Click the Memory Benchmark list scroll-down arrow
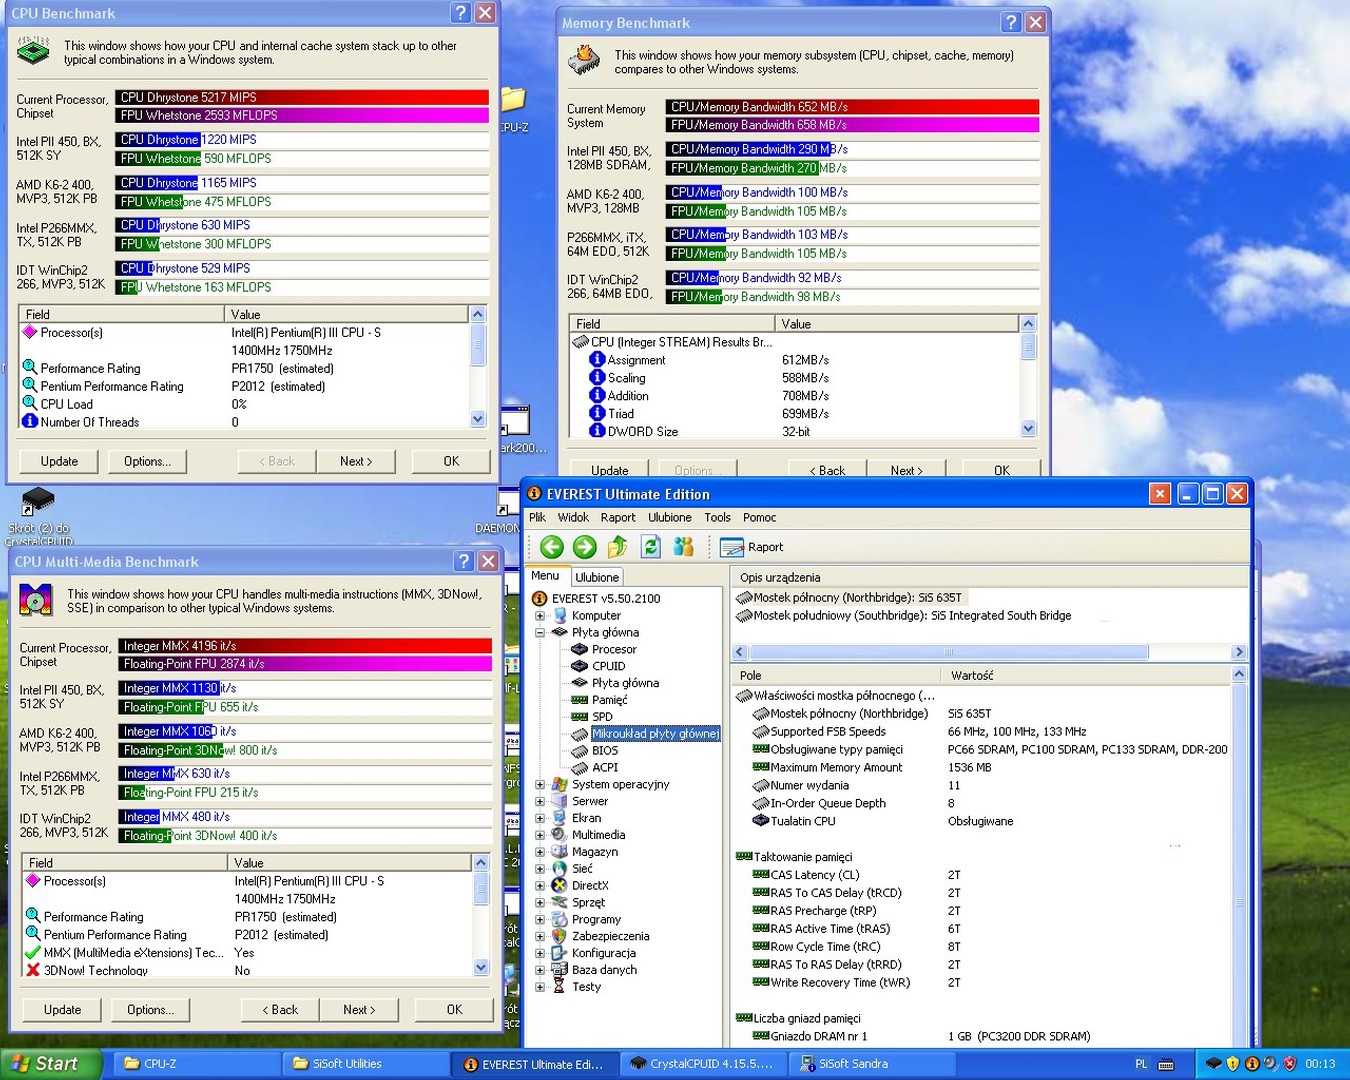Image resolution: width=1350 pixels, height=1080 pixels. click(x=1028, y=428)
